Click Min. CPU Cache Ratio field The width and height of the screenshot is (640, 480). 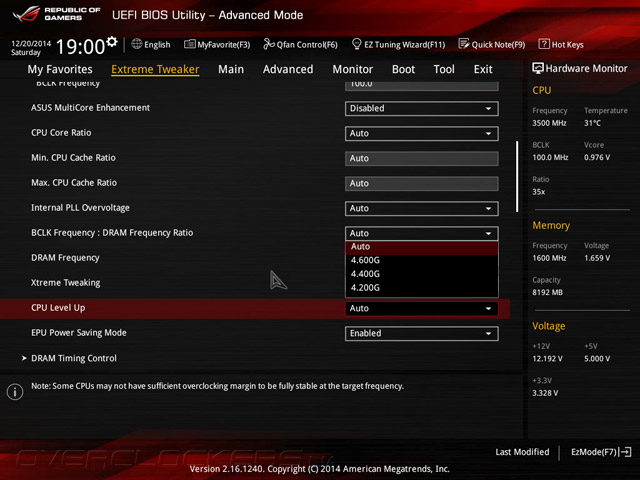(x=421, y=158)
